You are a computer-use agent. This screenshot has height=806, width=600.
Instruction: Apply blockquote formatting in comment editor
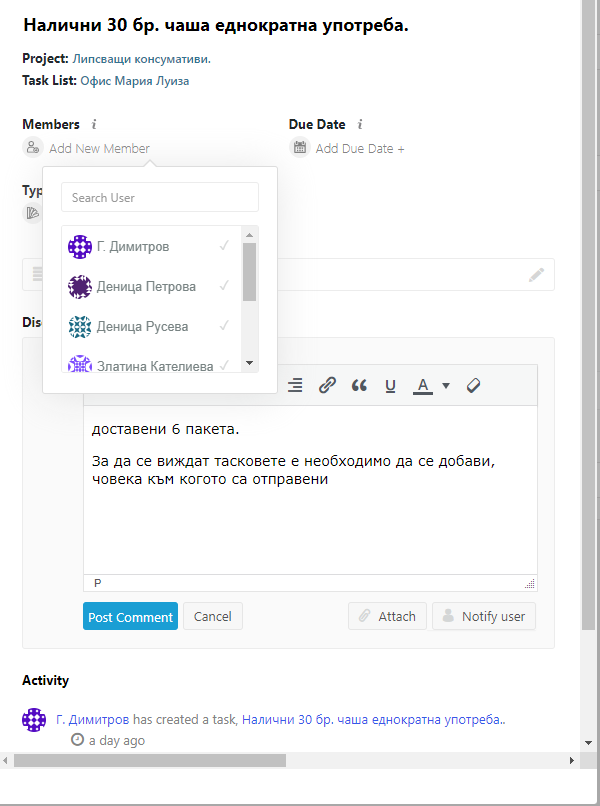tap(359, 385)
